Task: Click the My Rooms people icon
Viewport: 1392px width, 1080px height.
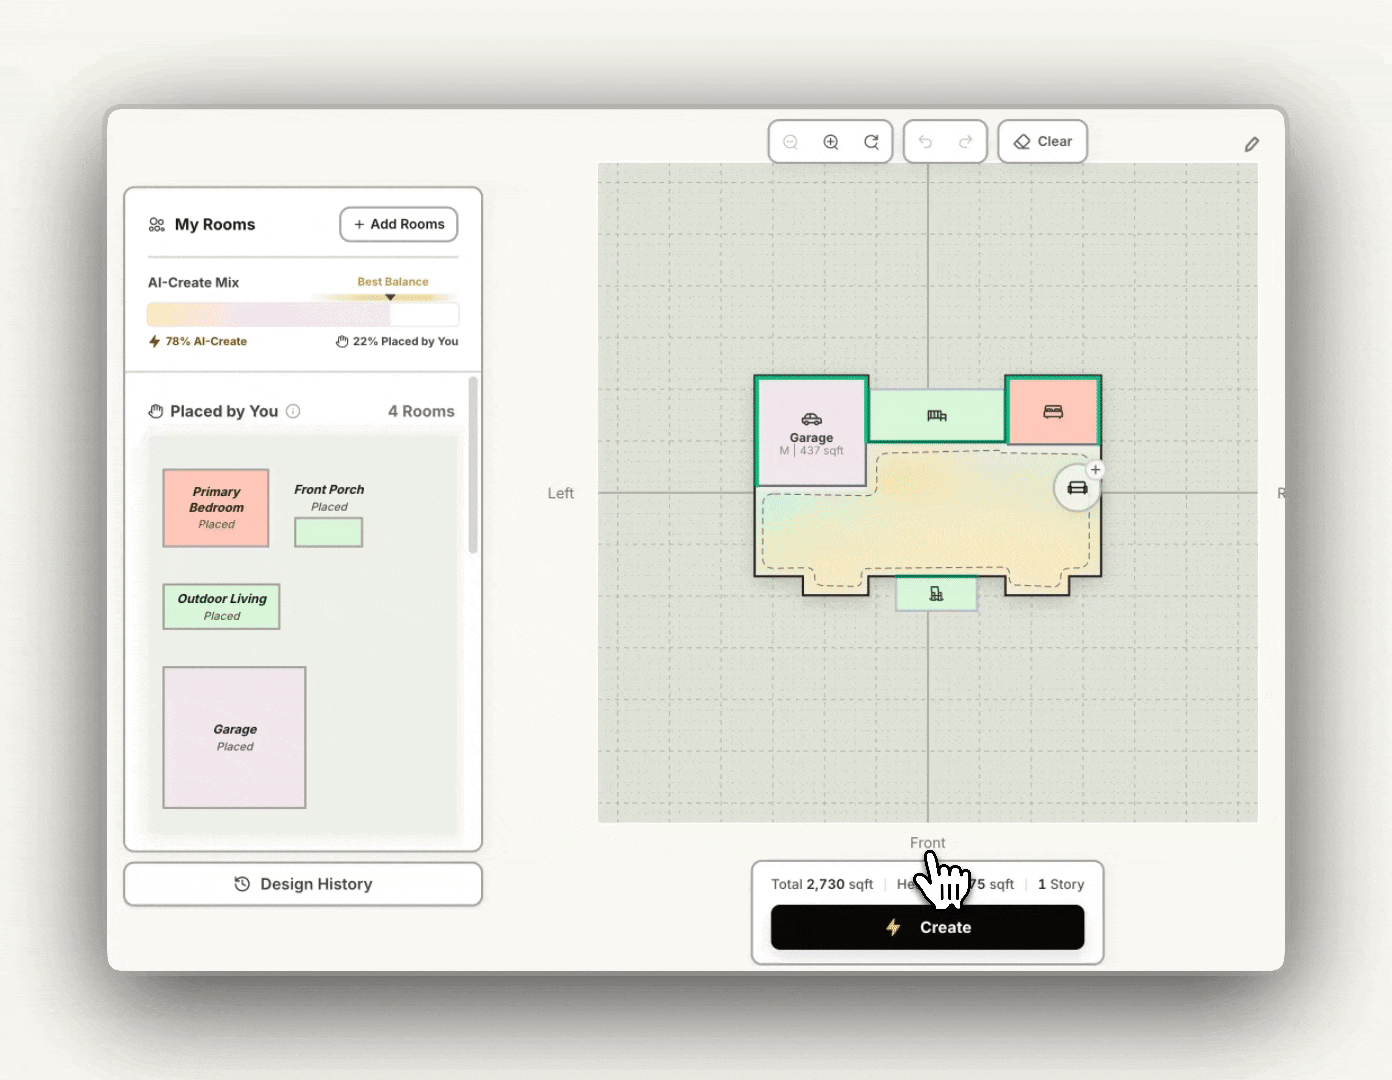Action: coord(157,225)
